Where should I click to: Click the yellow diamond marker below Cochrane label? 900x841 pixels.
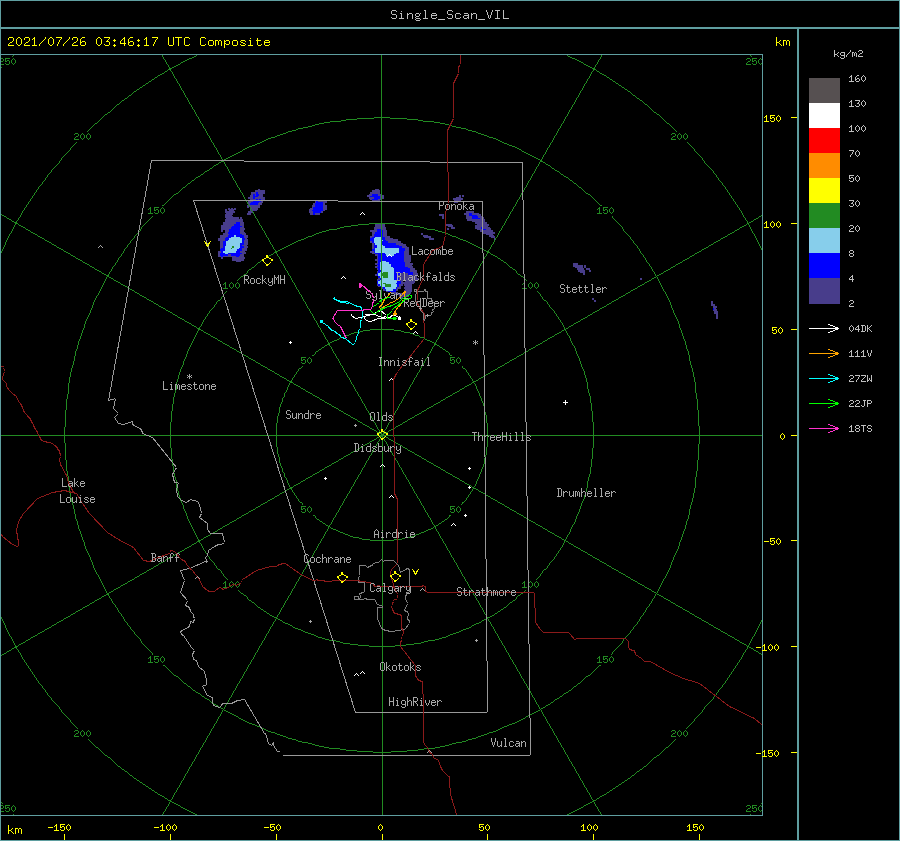point(342,577)
